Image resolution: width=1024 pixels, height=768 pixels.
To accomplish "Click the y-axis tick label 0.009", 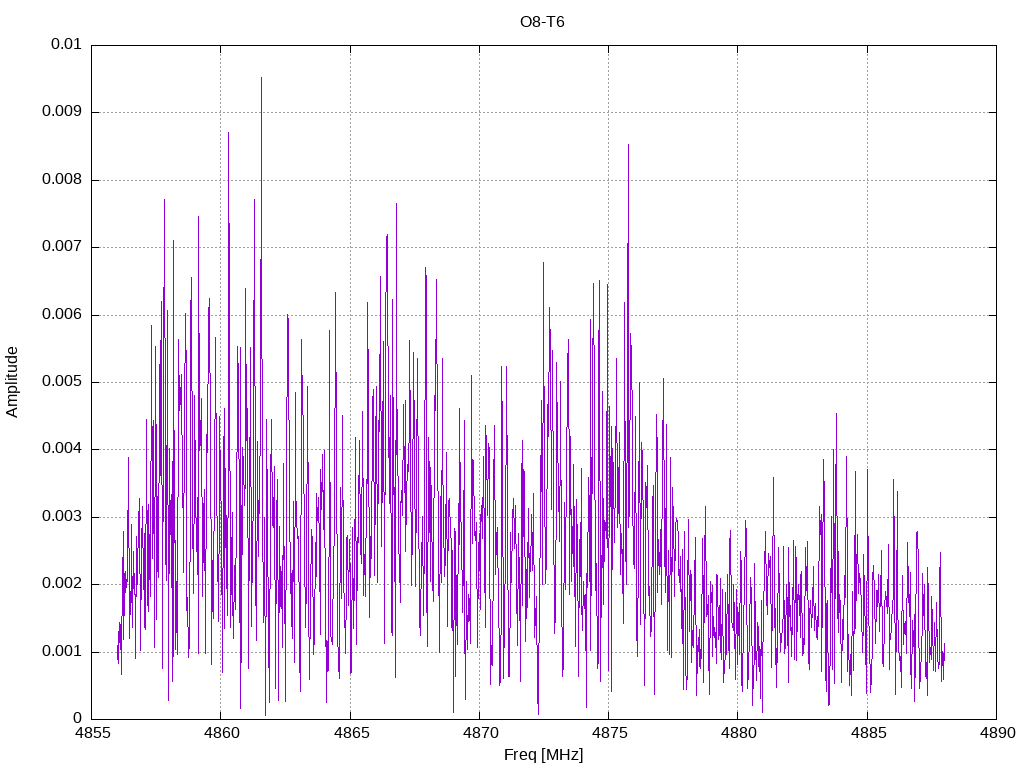I will [62, 112].
